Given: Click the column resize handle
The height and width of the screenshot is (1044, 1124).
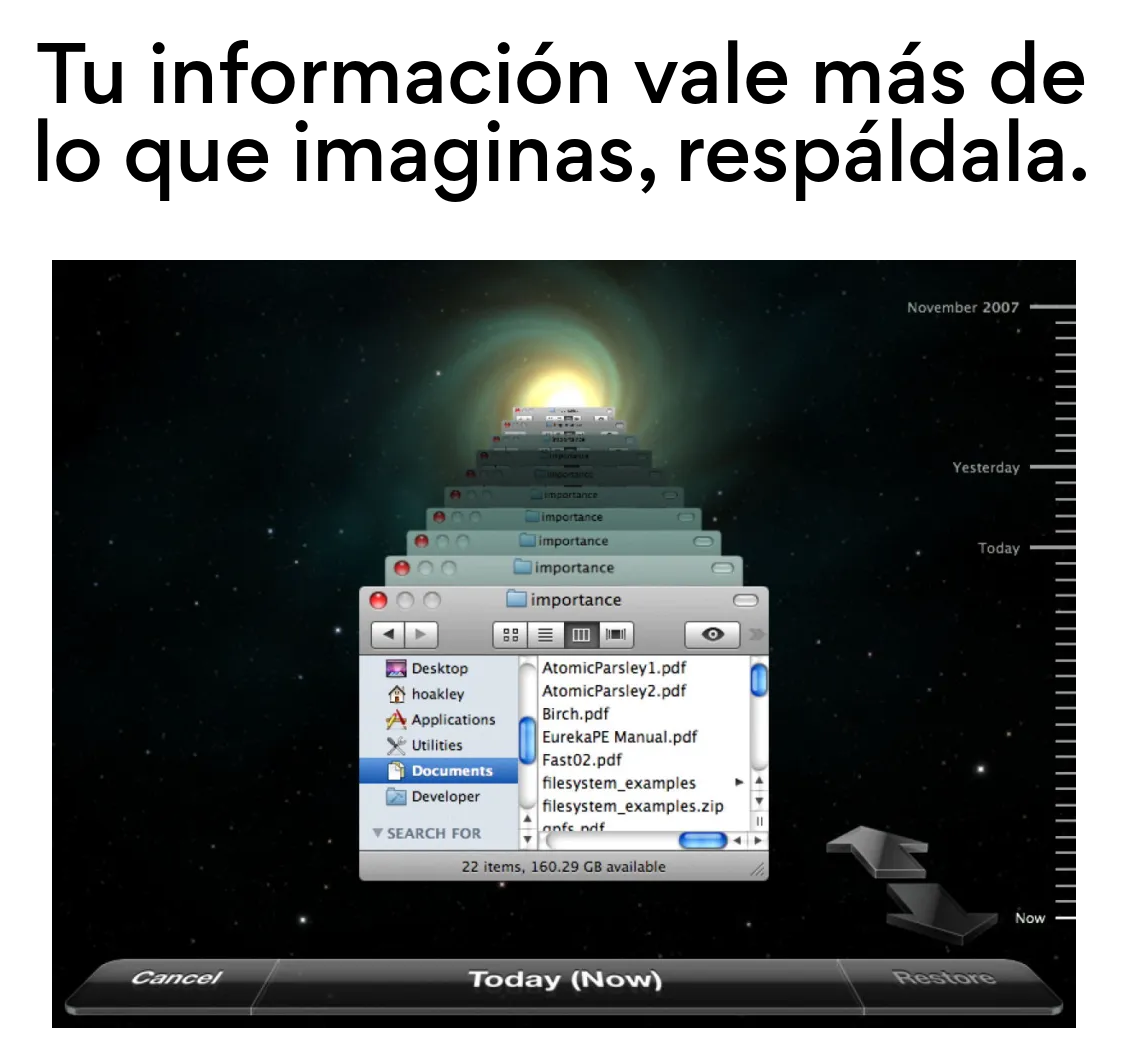Looking at the screenshot, I should (x=759, y=821).
